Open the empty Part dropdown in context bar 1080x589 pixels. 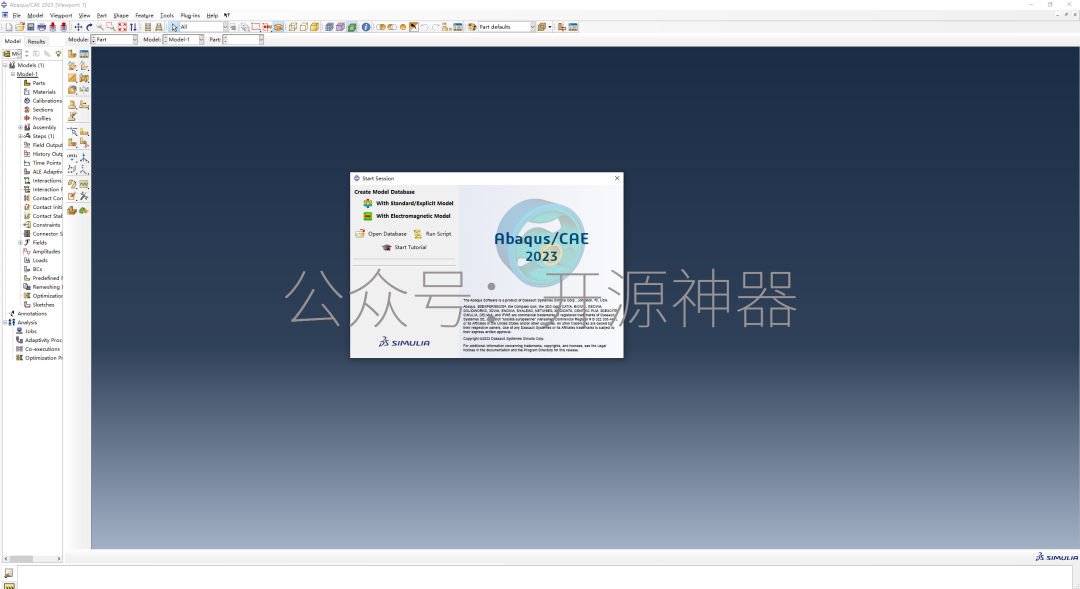[243, 40]
